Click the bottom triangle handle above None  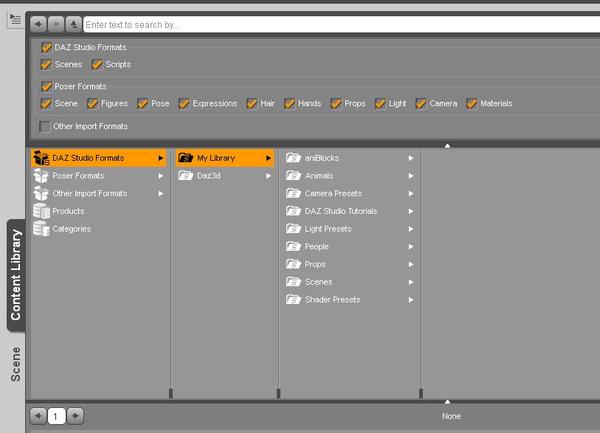click(447, 401)
